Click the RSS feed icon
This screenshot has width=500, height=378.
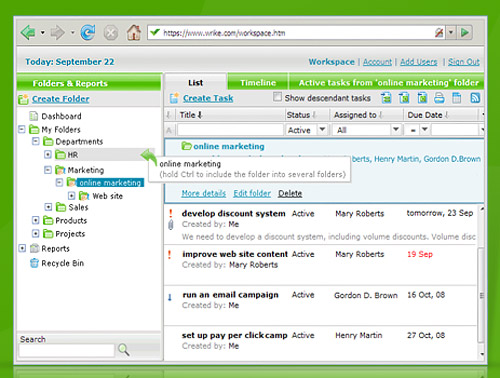point(475,98)
